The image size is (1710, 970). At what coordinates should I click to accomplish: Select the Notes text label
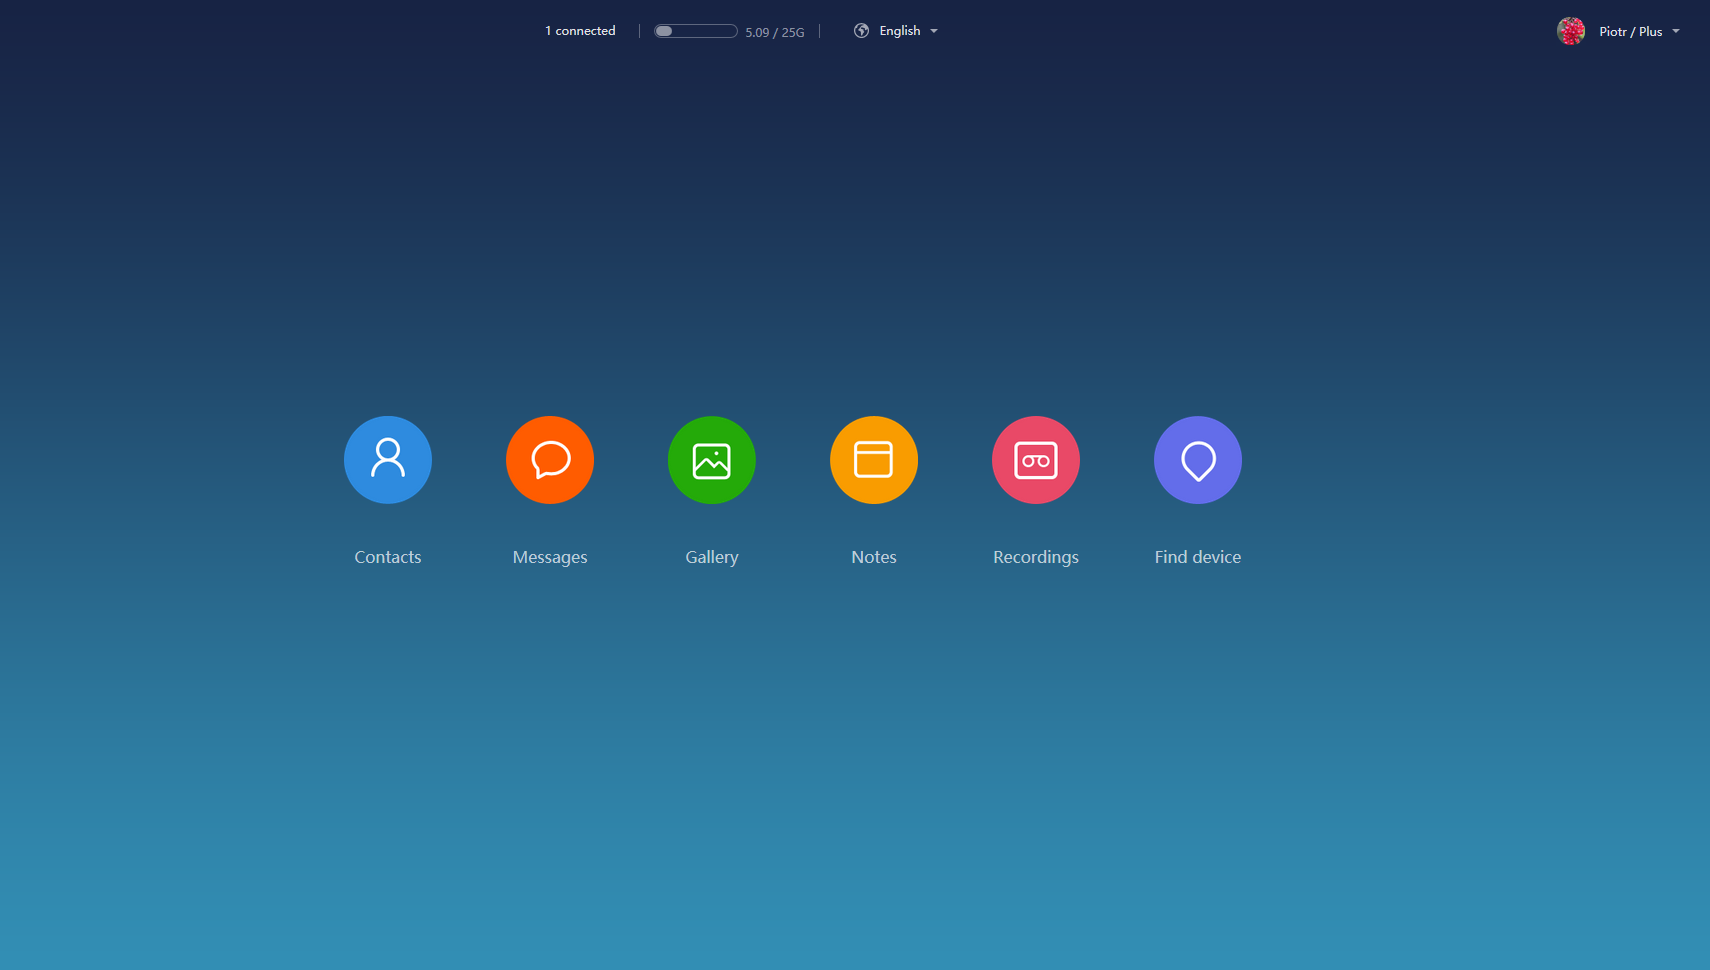(x=874, y=557)
